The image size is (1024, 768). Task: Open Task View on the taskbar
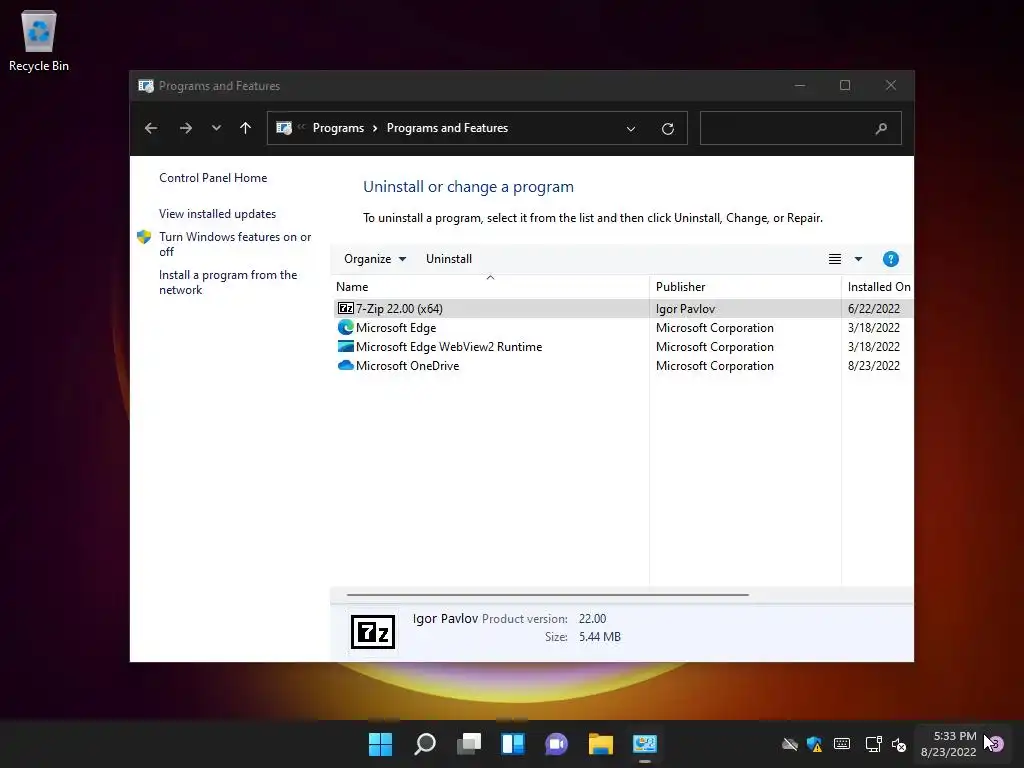469,744
